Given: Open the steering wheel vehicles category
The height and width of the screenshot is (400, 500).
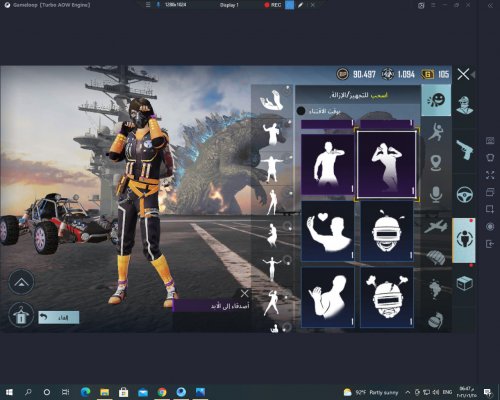Looking at the screenshot, I should [x=464, y=195].
